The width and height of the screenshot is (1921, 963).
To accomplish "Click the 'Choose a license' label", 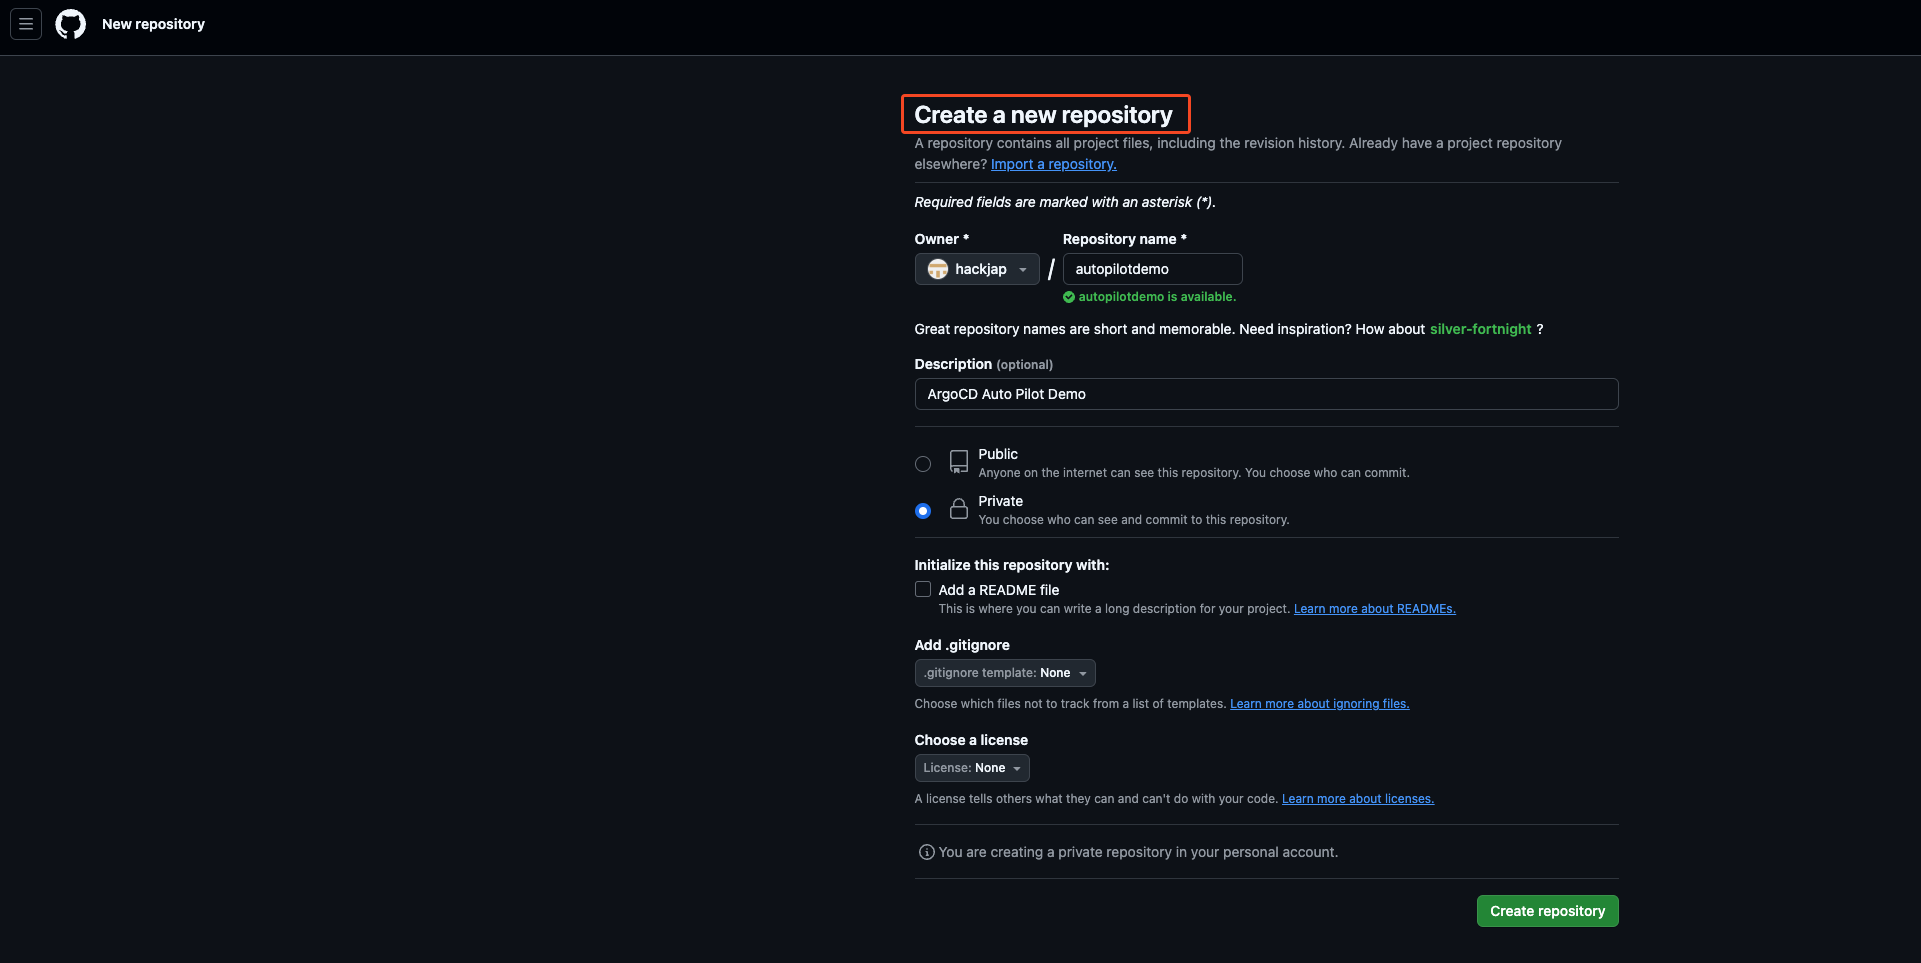I will pyautogui.click(x=970, y=740).
